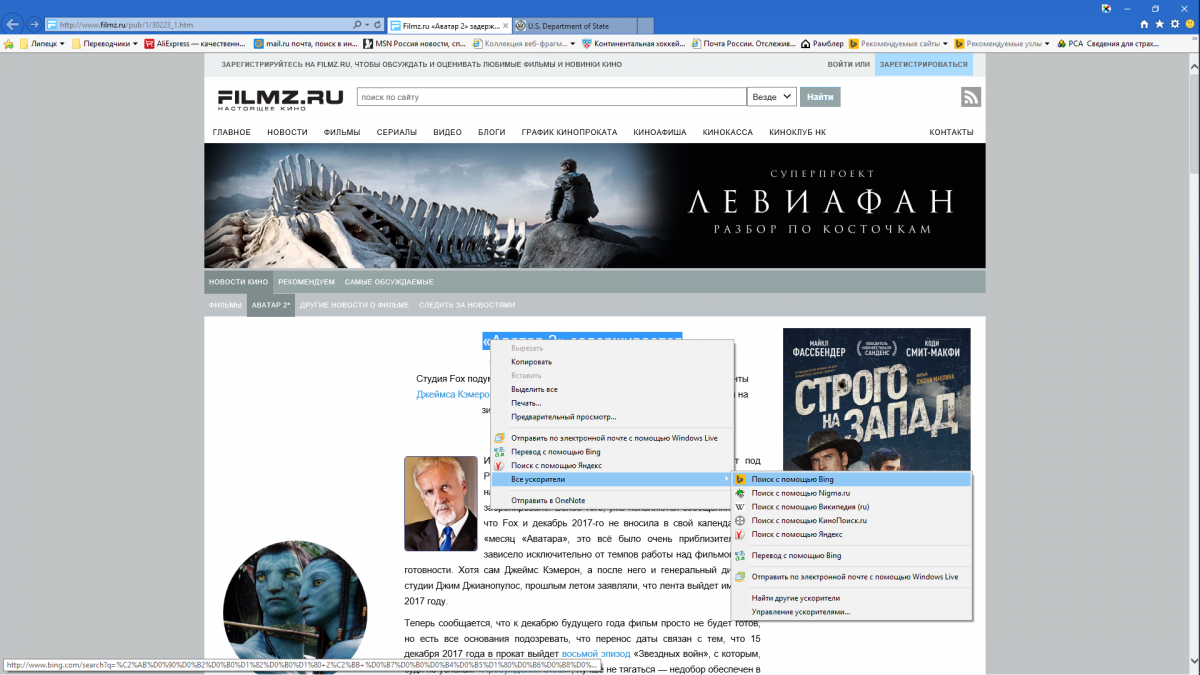Click the Найти search button
The width and height of the screenshot is (1200, 675).
(x=820, y=97)
